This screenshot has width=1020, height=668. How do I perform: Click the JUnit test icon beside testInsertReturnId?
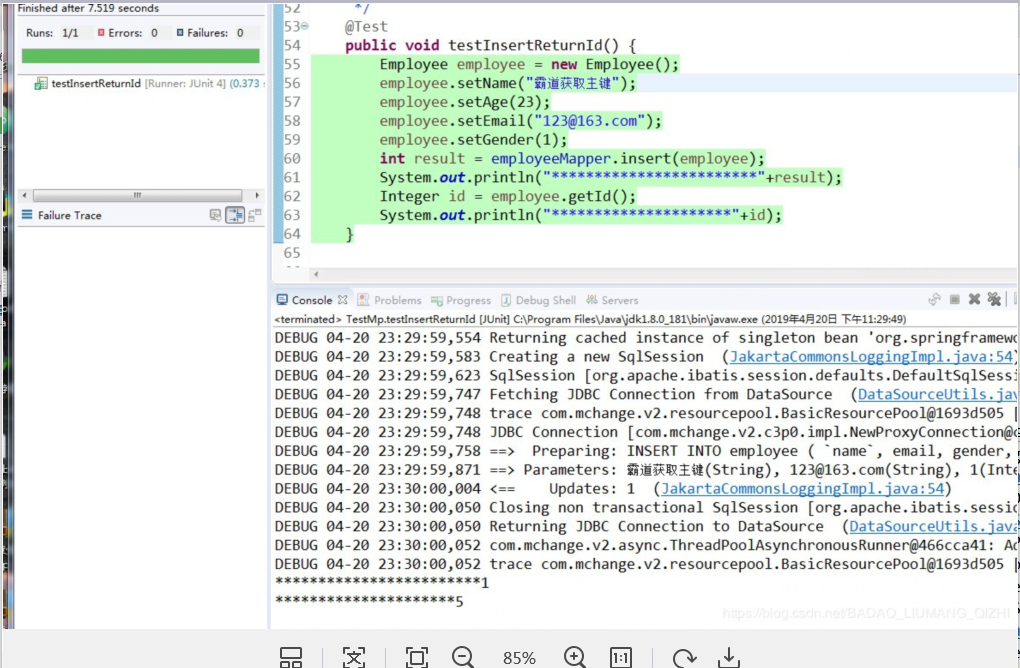click(x=40, y=83)
